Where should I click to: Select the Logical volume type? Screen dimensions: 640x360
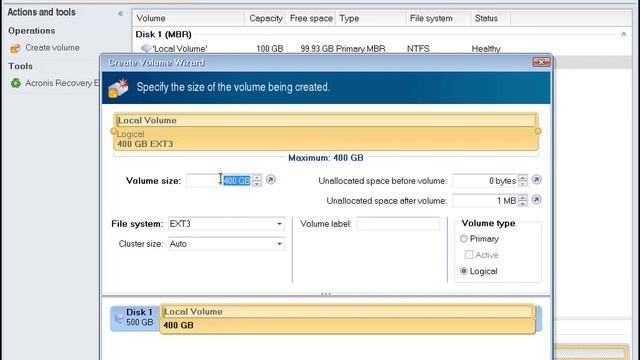[464, 271]
